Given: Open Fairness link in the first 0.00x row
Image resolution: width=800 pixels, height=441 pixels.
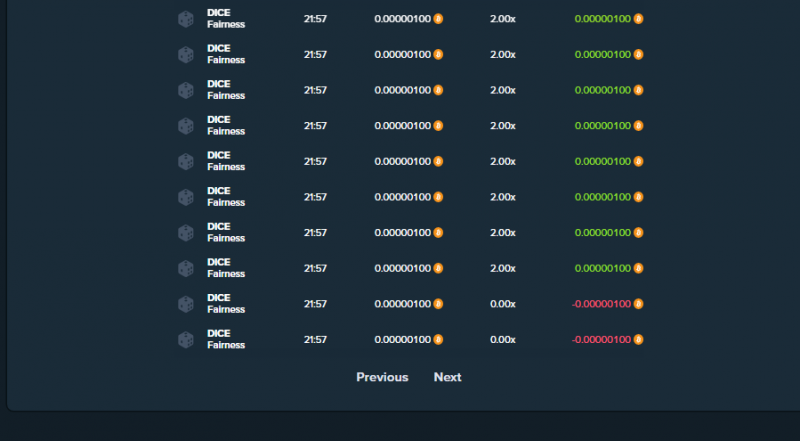Looking at the screenshot, I should [226, 309].
